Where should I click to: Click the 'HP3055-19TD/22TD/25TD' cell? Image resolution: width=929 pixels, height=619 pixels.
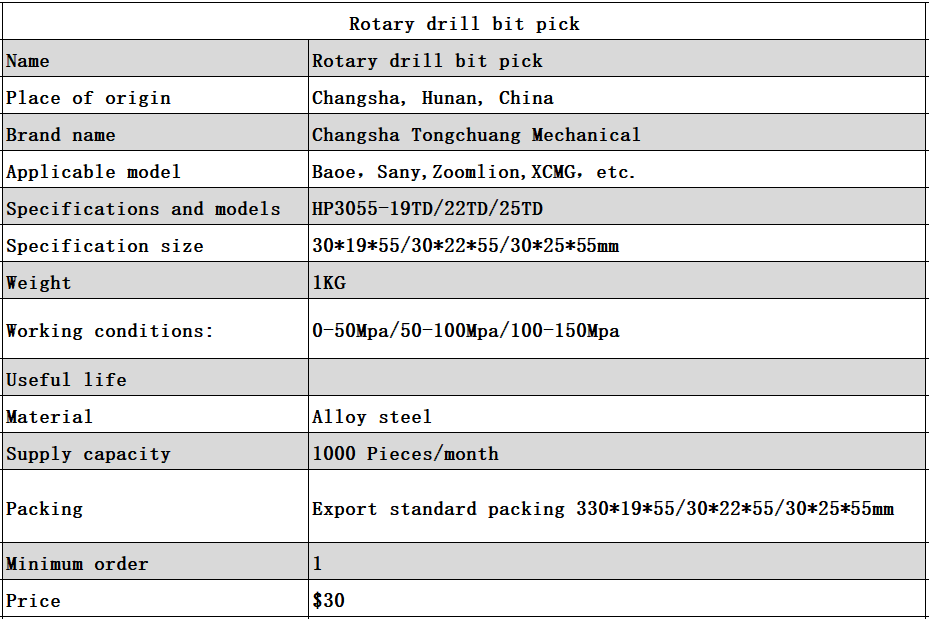coord(618,207)
